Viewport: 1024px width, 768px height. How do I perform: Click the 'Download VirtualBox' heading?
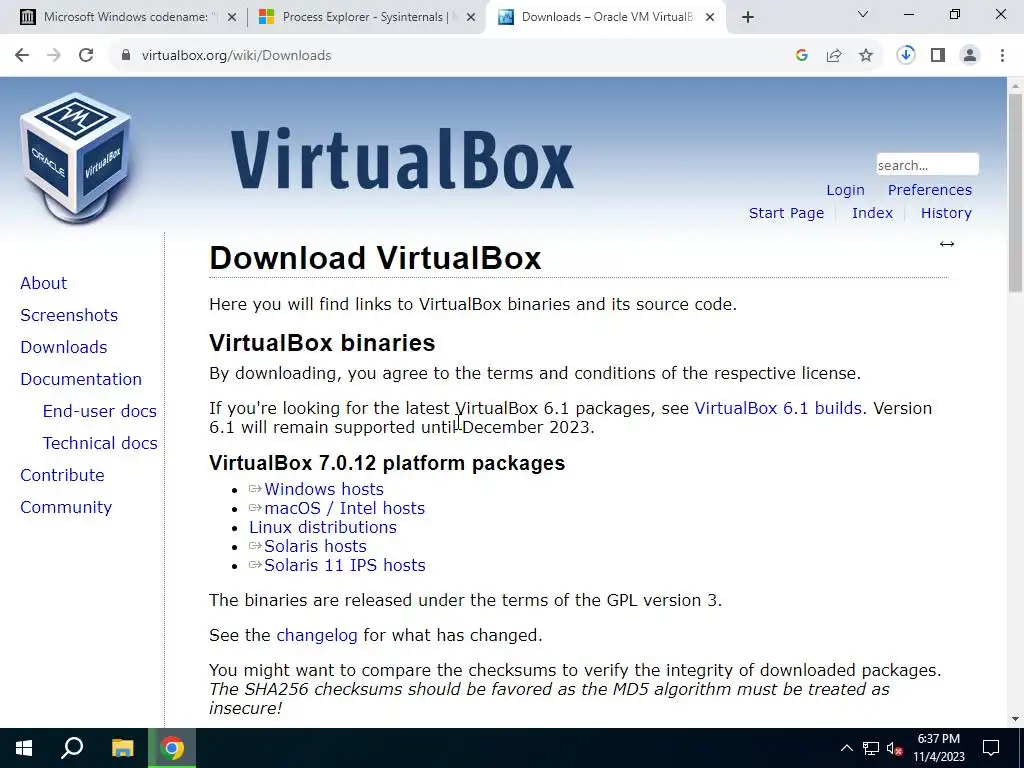point(375,258)
